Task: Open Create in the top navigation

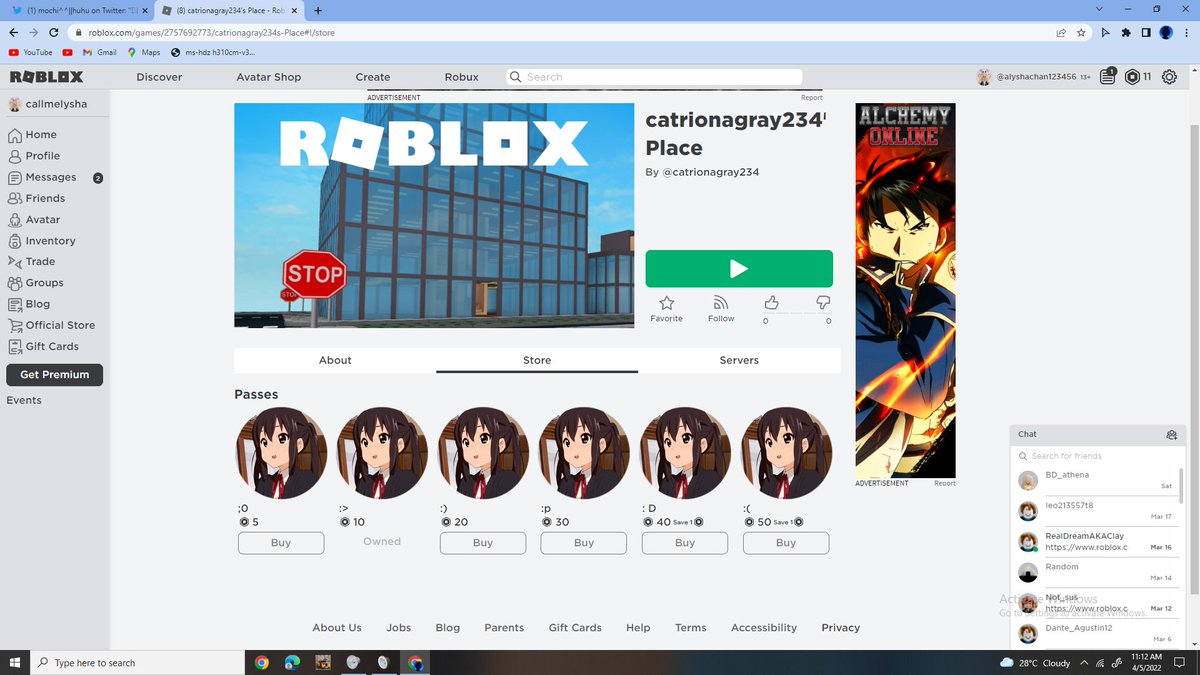Action: pyautogui.click(x=373, y=77)
